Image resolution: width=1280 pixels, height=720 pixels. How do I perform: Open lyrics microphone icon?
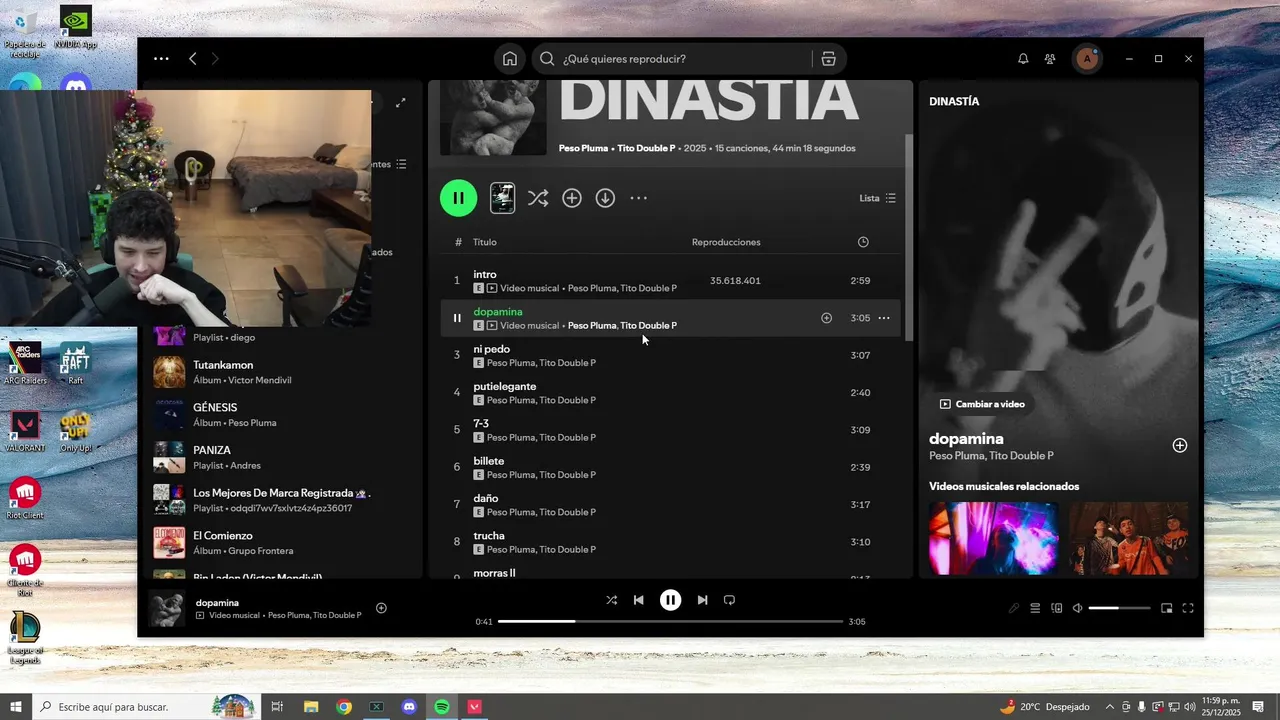click(1013, 608)
